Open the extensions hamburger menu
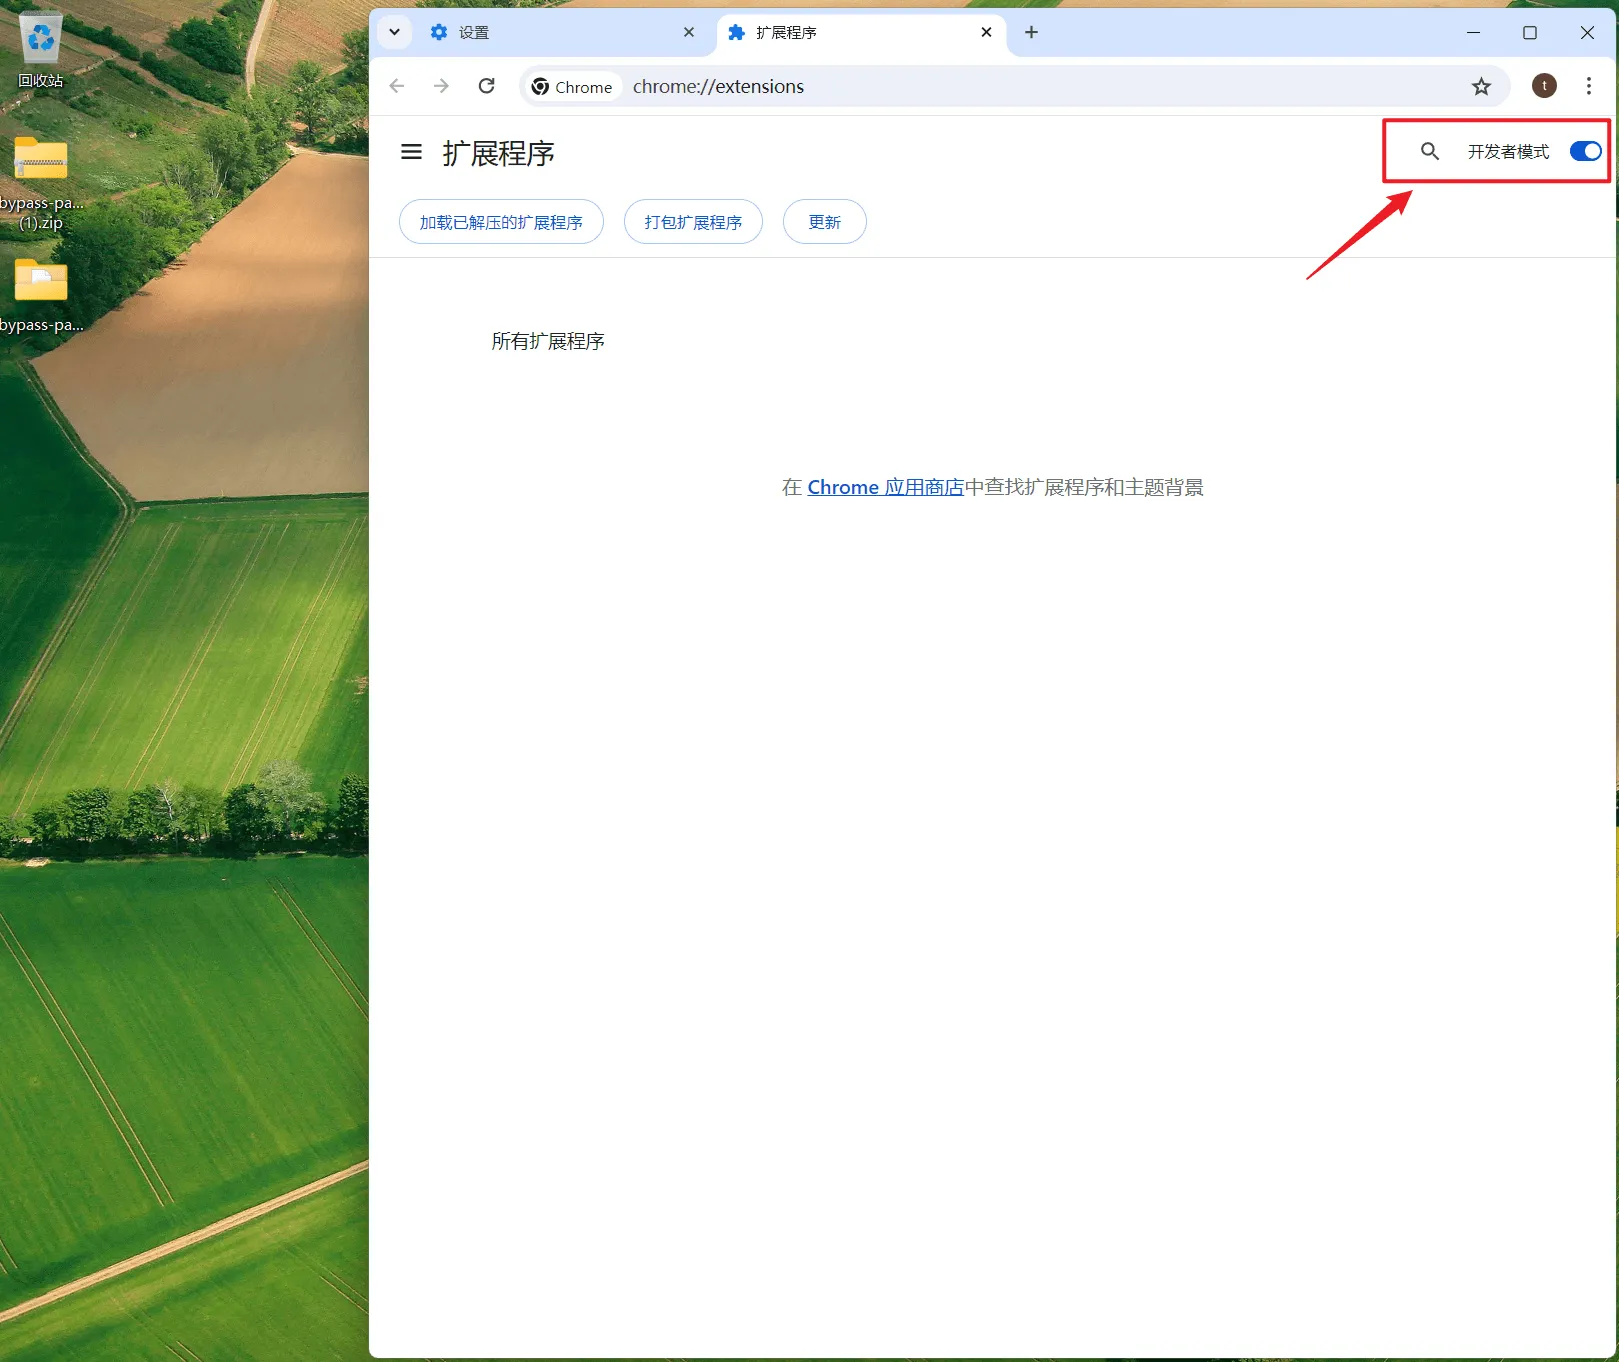This screenshot has height=1362, width=1619. (411, 152)
